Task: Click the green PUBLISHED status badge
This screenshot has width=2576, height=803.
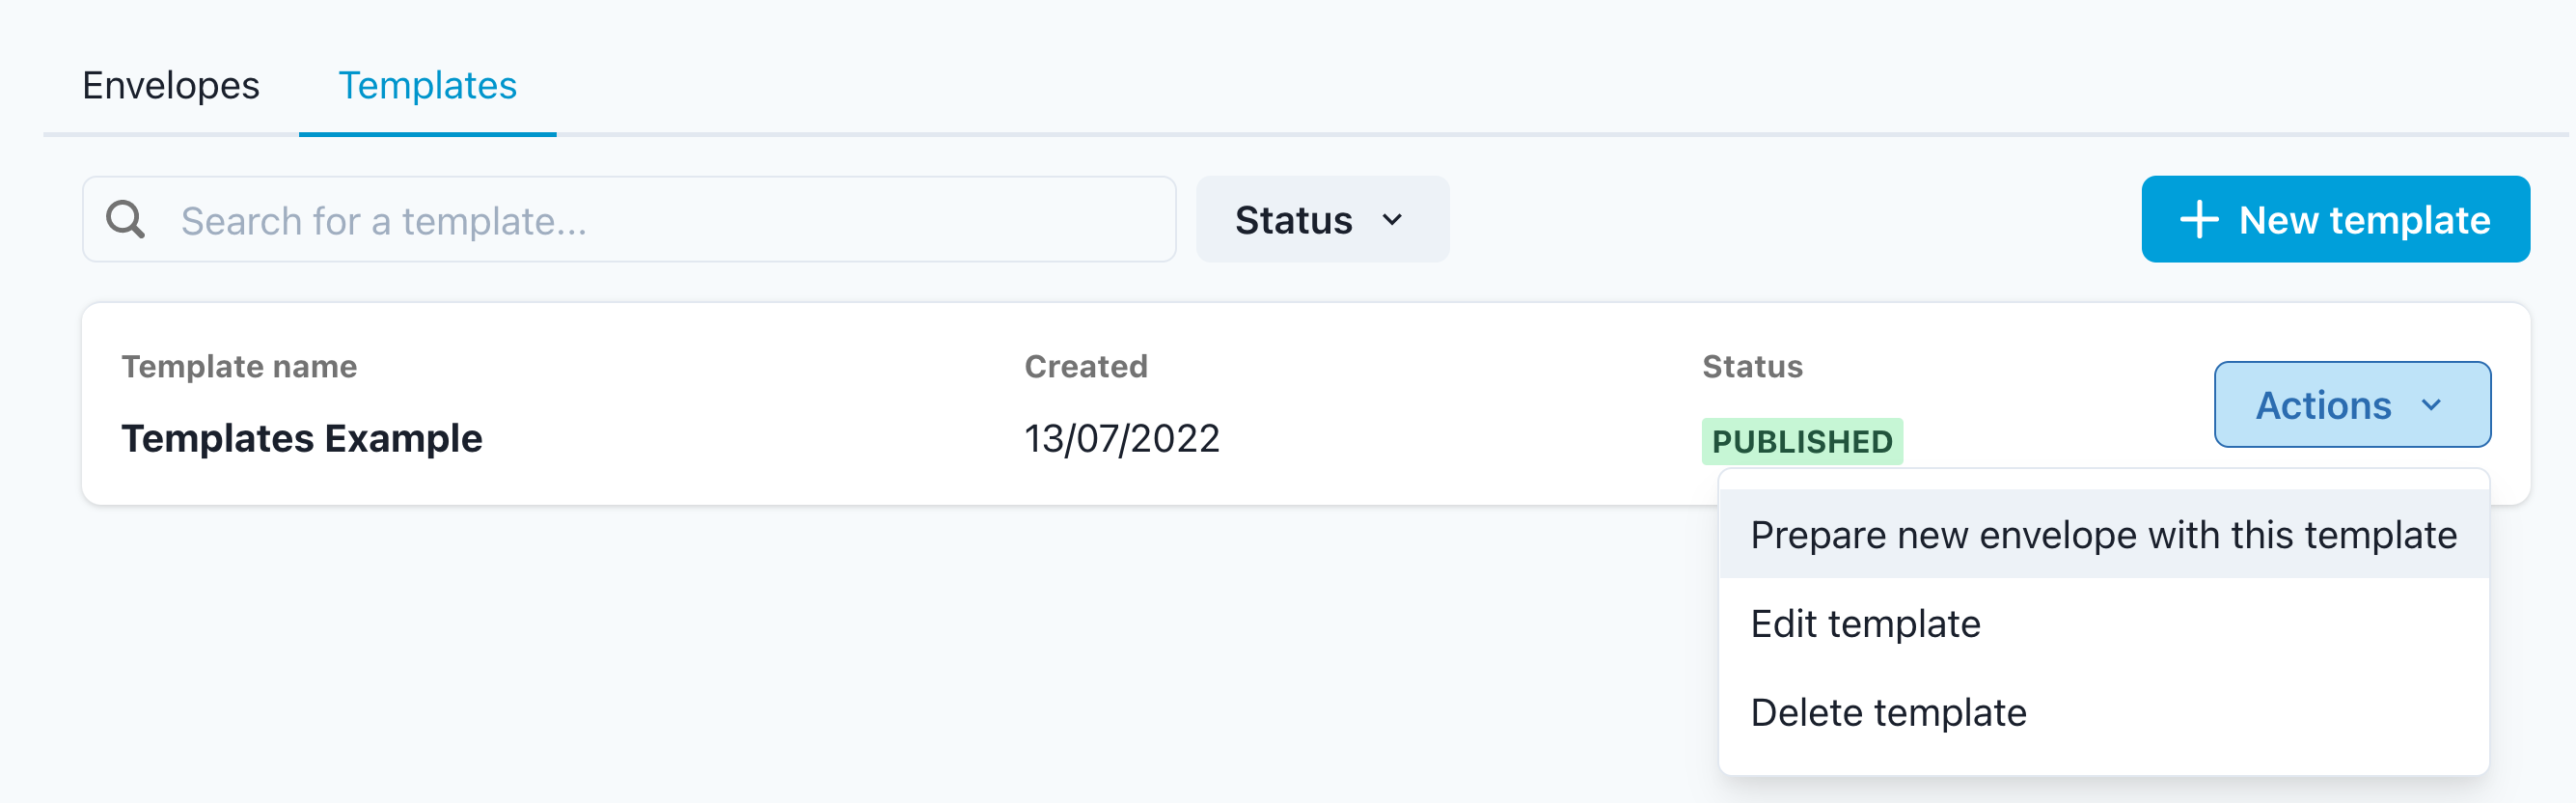Action: tap(1801, 441)
